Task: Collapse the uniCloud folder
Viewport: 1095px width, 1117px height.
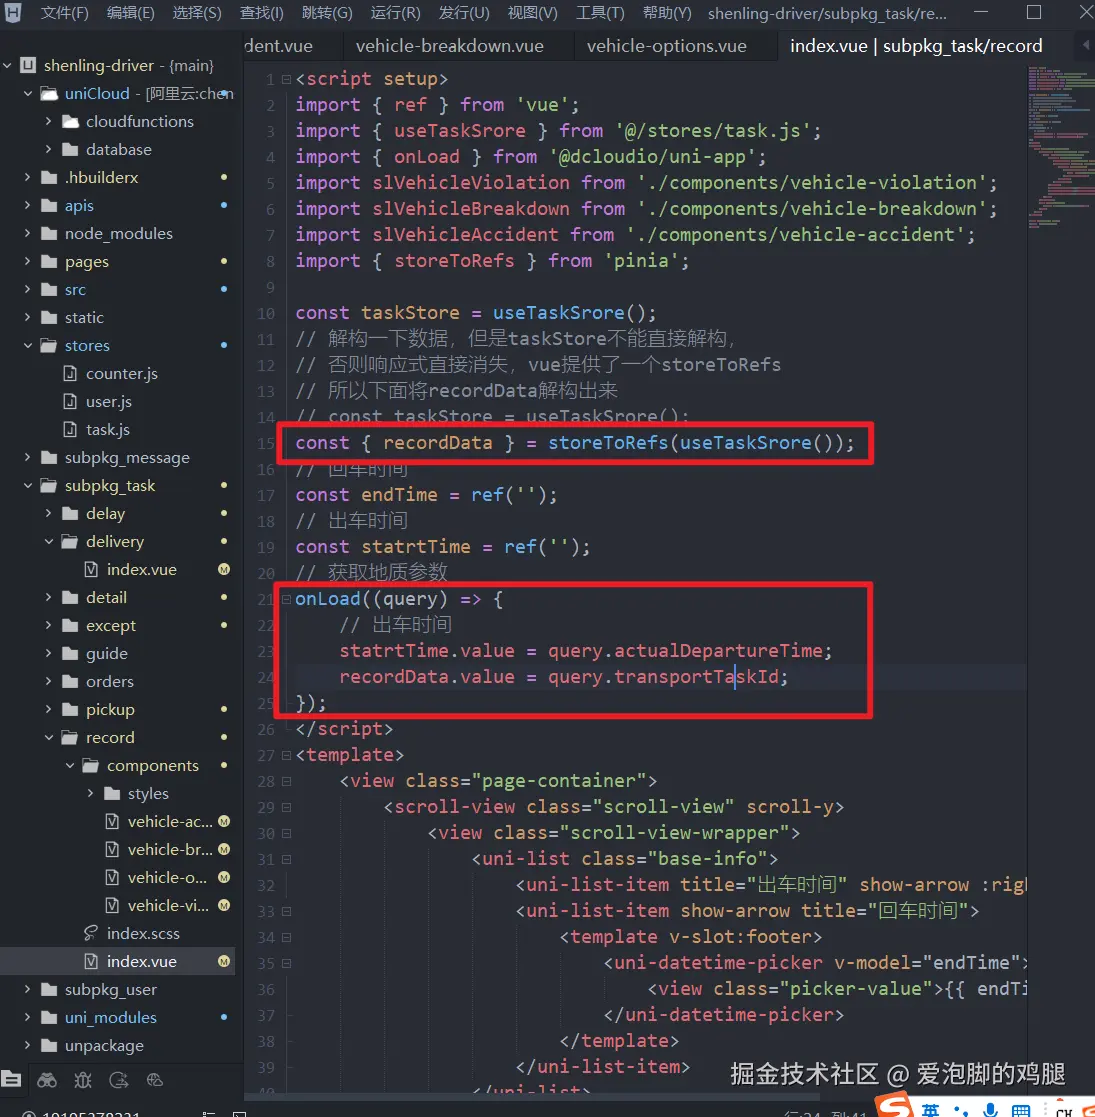Action: 28,93
